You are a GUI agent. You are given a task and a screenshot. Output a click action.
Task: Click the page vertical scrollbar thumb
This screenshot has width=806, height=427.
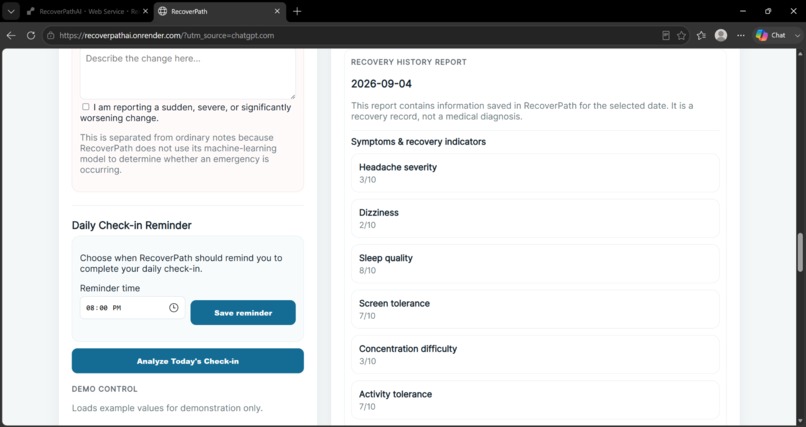[x=800, y=252]
